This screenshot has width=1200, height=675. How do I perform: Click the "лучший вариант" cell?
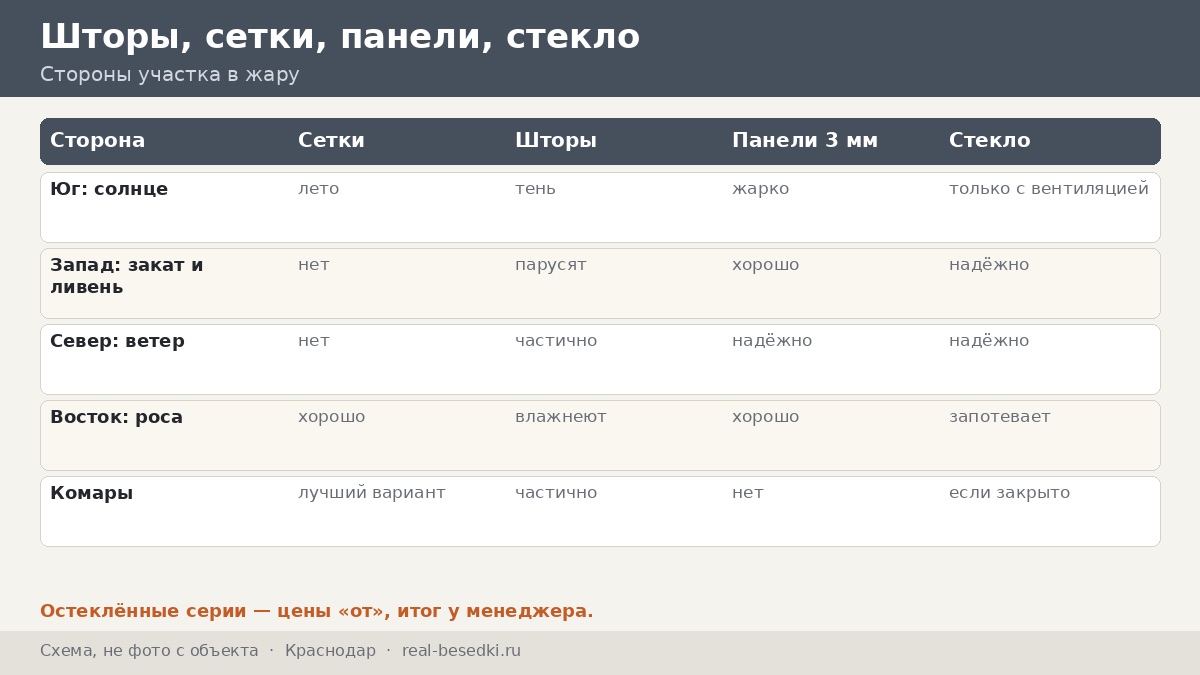tap(372, 493)
